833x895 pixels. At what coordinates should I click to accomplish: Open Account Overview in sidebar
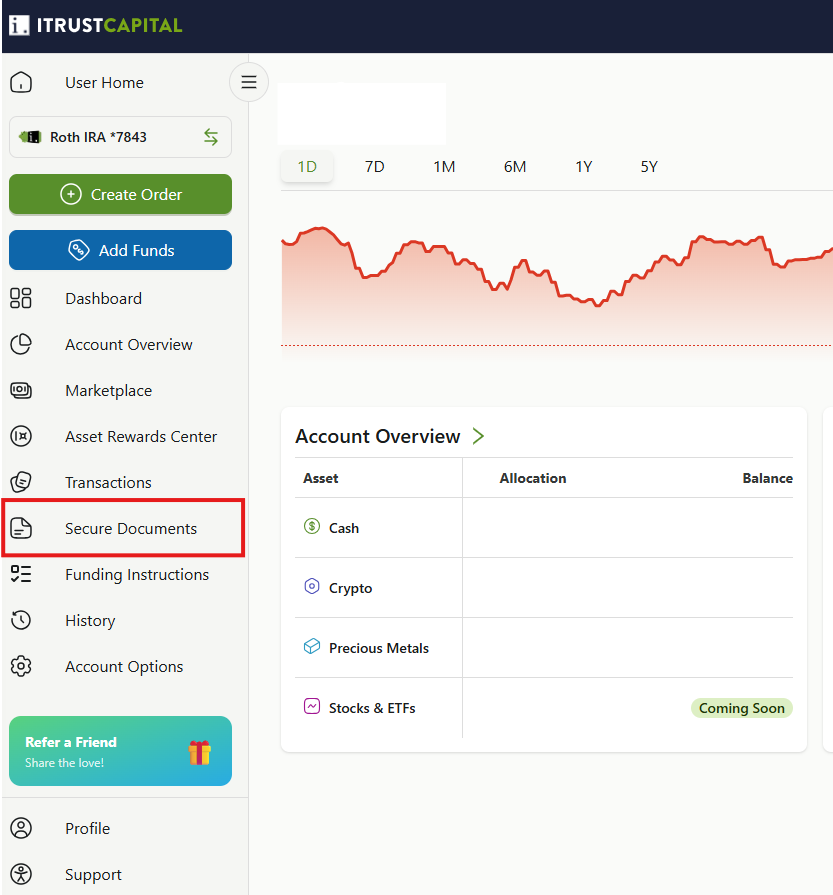pyautogui.click(x=128, y=345)
